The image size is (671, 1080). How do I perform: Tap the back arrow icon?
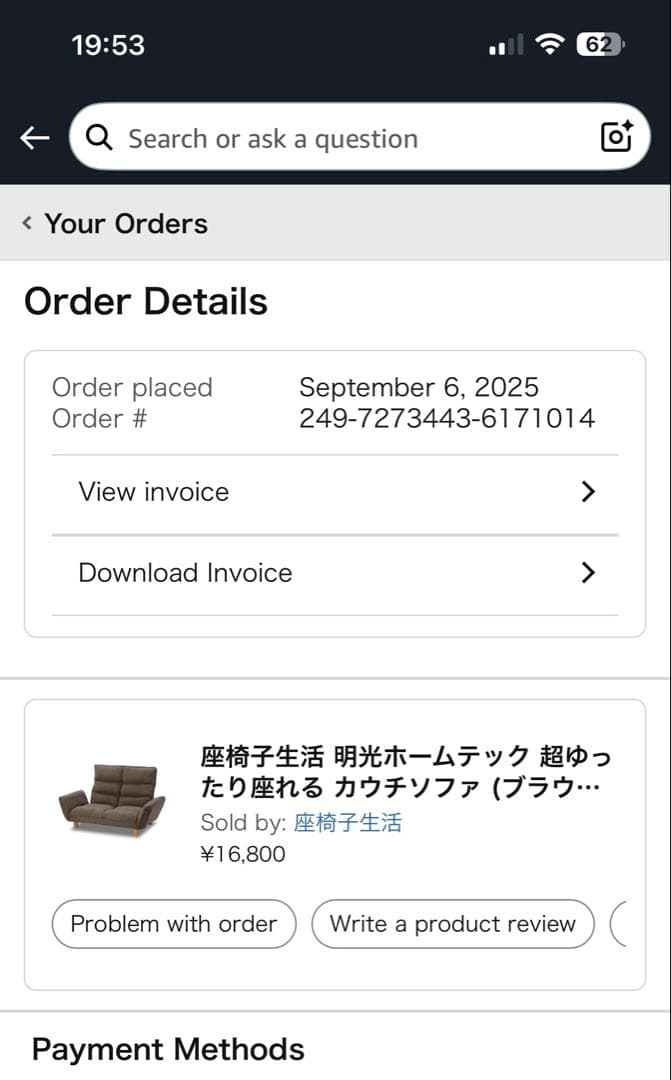pyautogui.click(x=35, y=138)
